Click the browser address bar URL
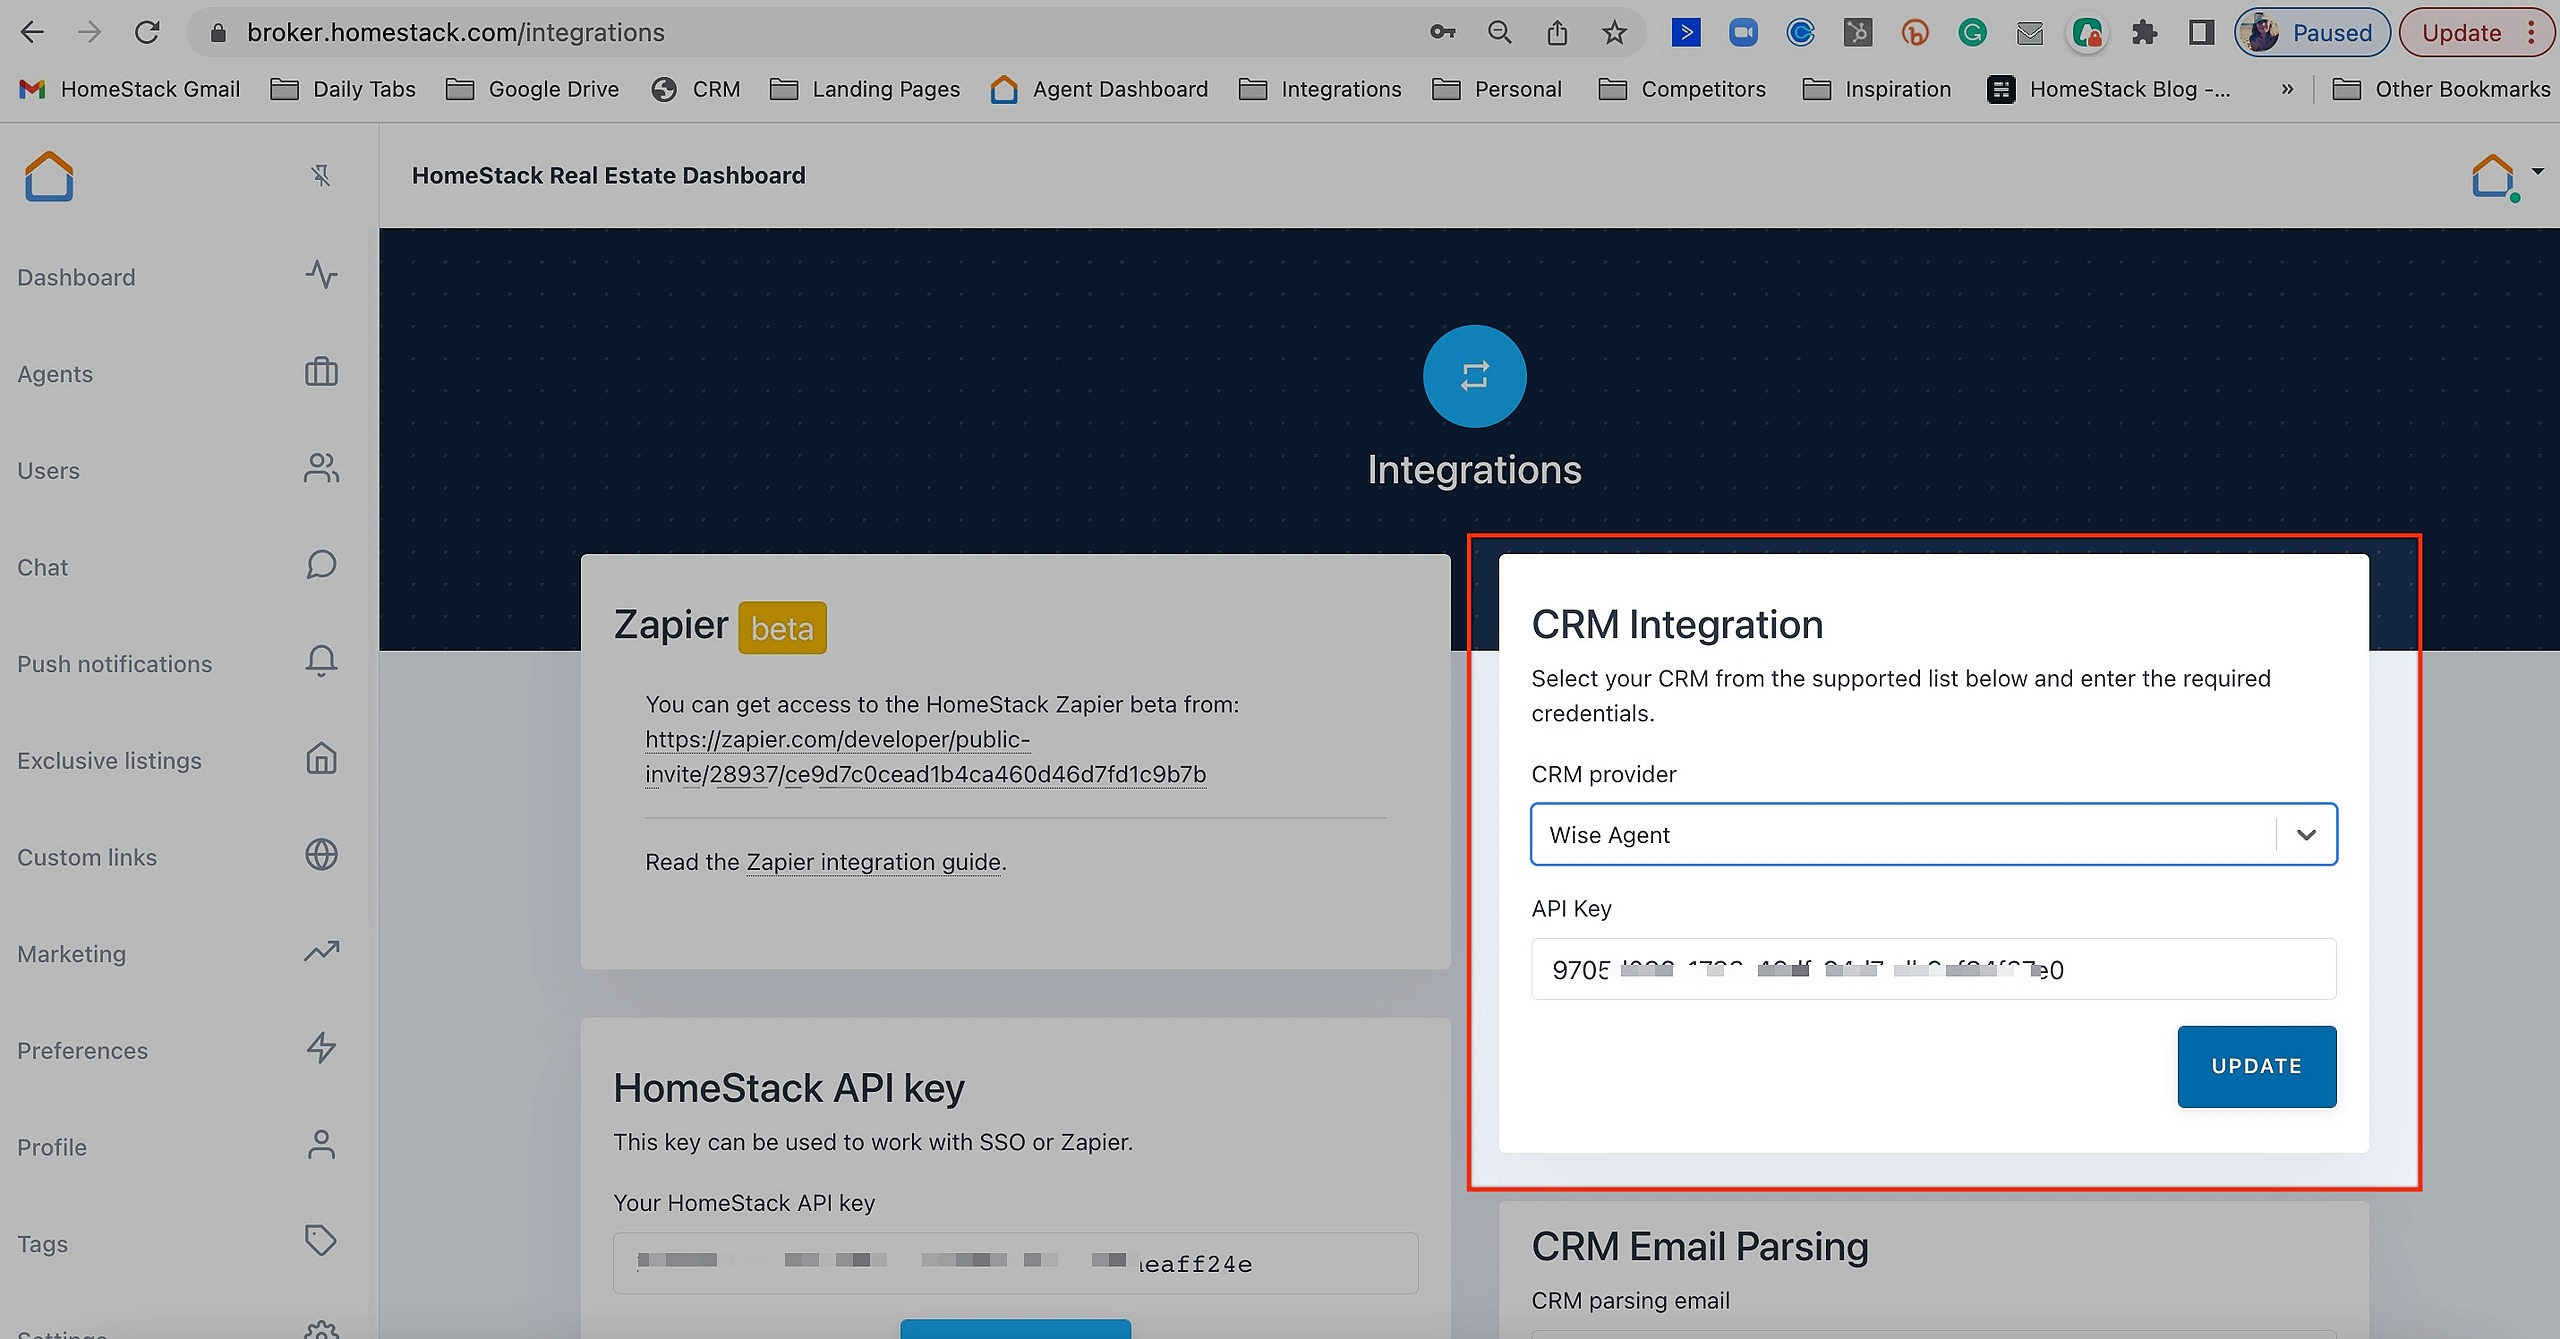 (455, 33)
